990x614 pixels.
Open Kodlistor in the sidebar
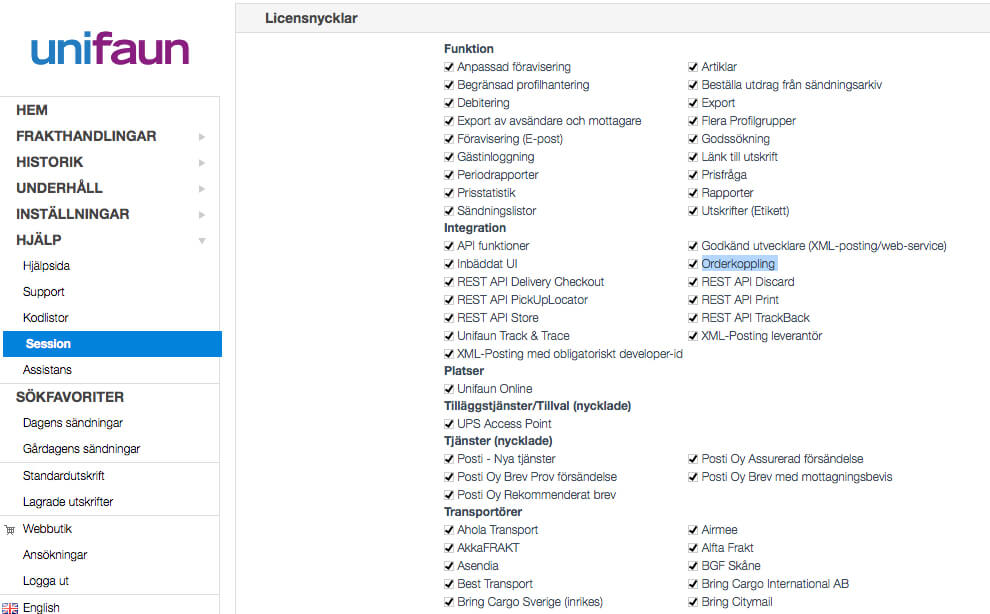[x=45, y=317]
